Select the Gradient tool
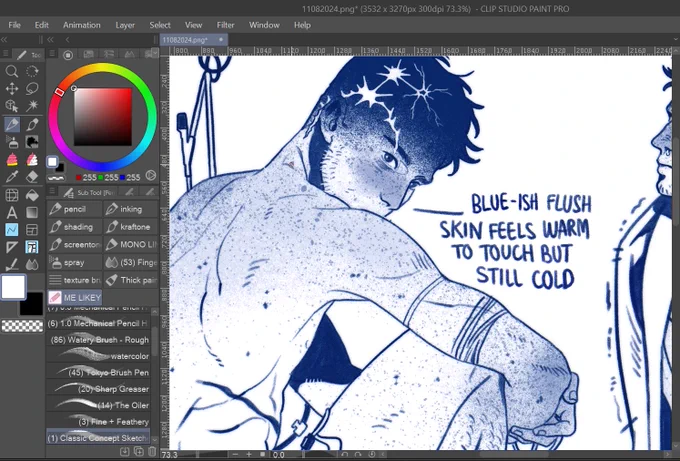 [x=32, y=212]
